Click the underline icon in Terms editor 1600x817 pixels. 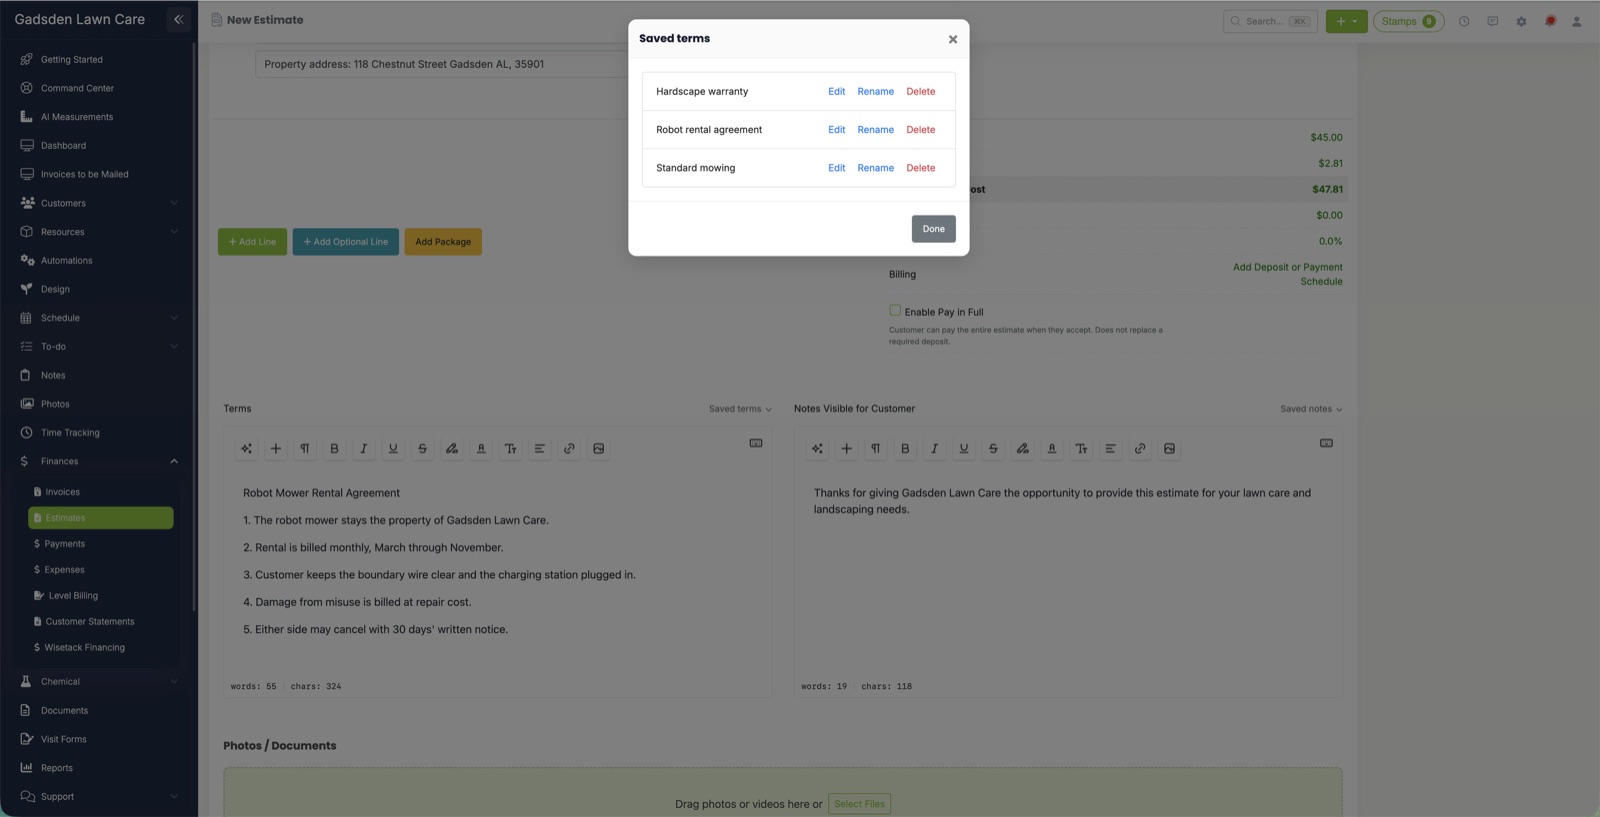click(393, 449)
